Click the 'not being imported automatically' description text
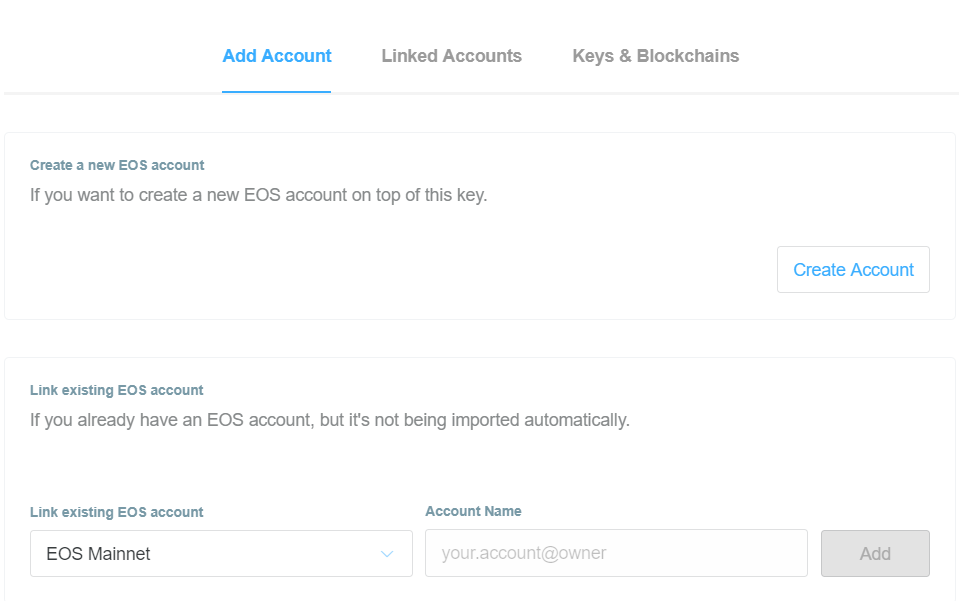This screenshot has width=978, height=601. coord(330,420)
